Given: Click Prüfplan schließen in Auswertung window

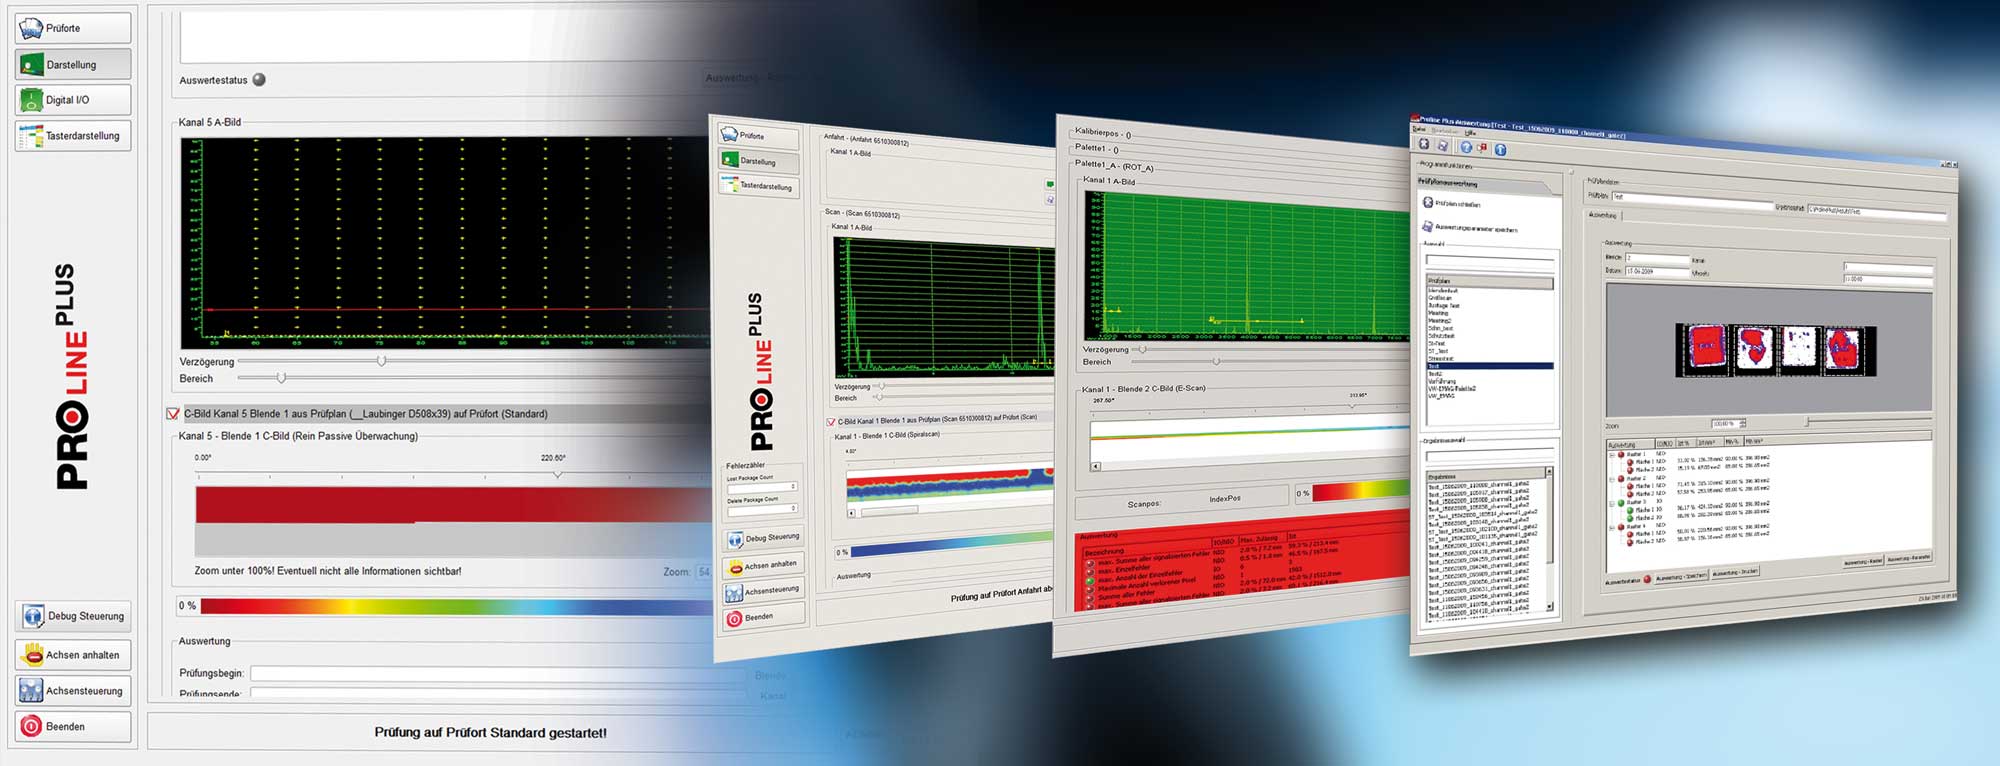Looking at the screenshot, I should (x=1451, y=203).
